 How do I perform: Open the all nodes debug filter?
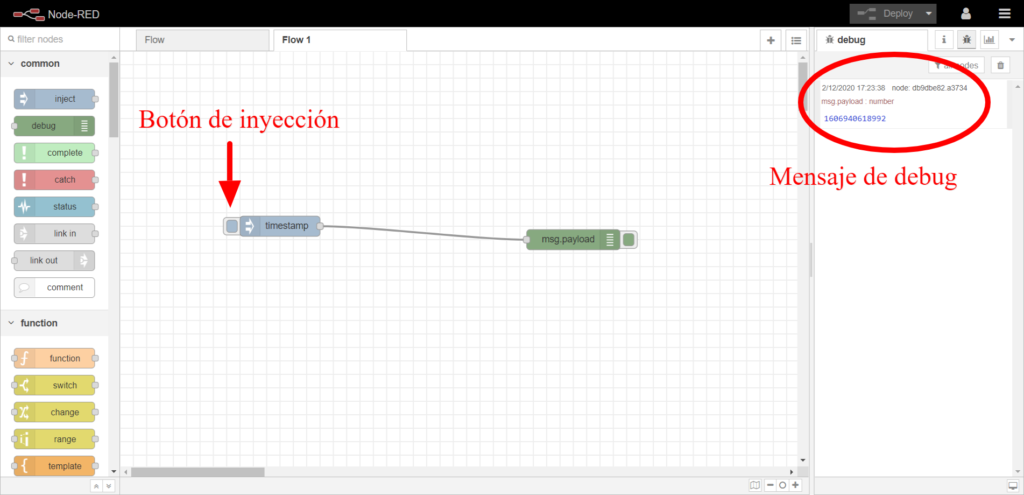tap(956, 65)
